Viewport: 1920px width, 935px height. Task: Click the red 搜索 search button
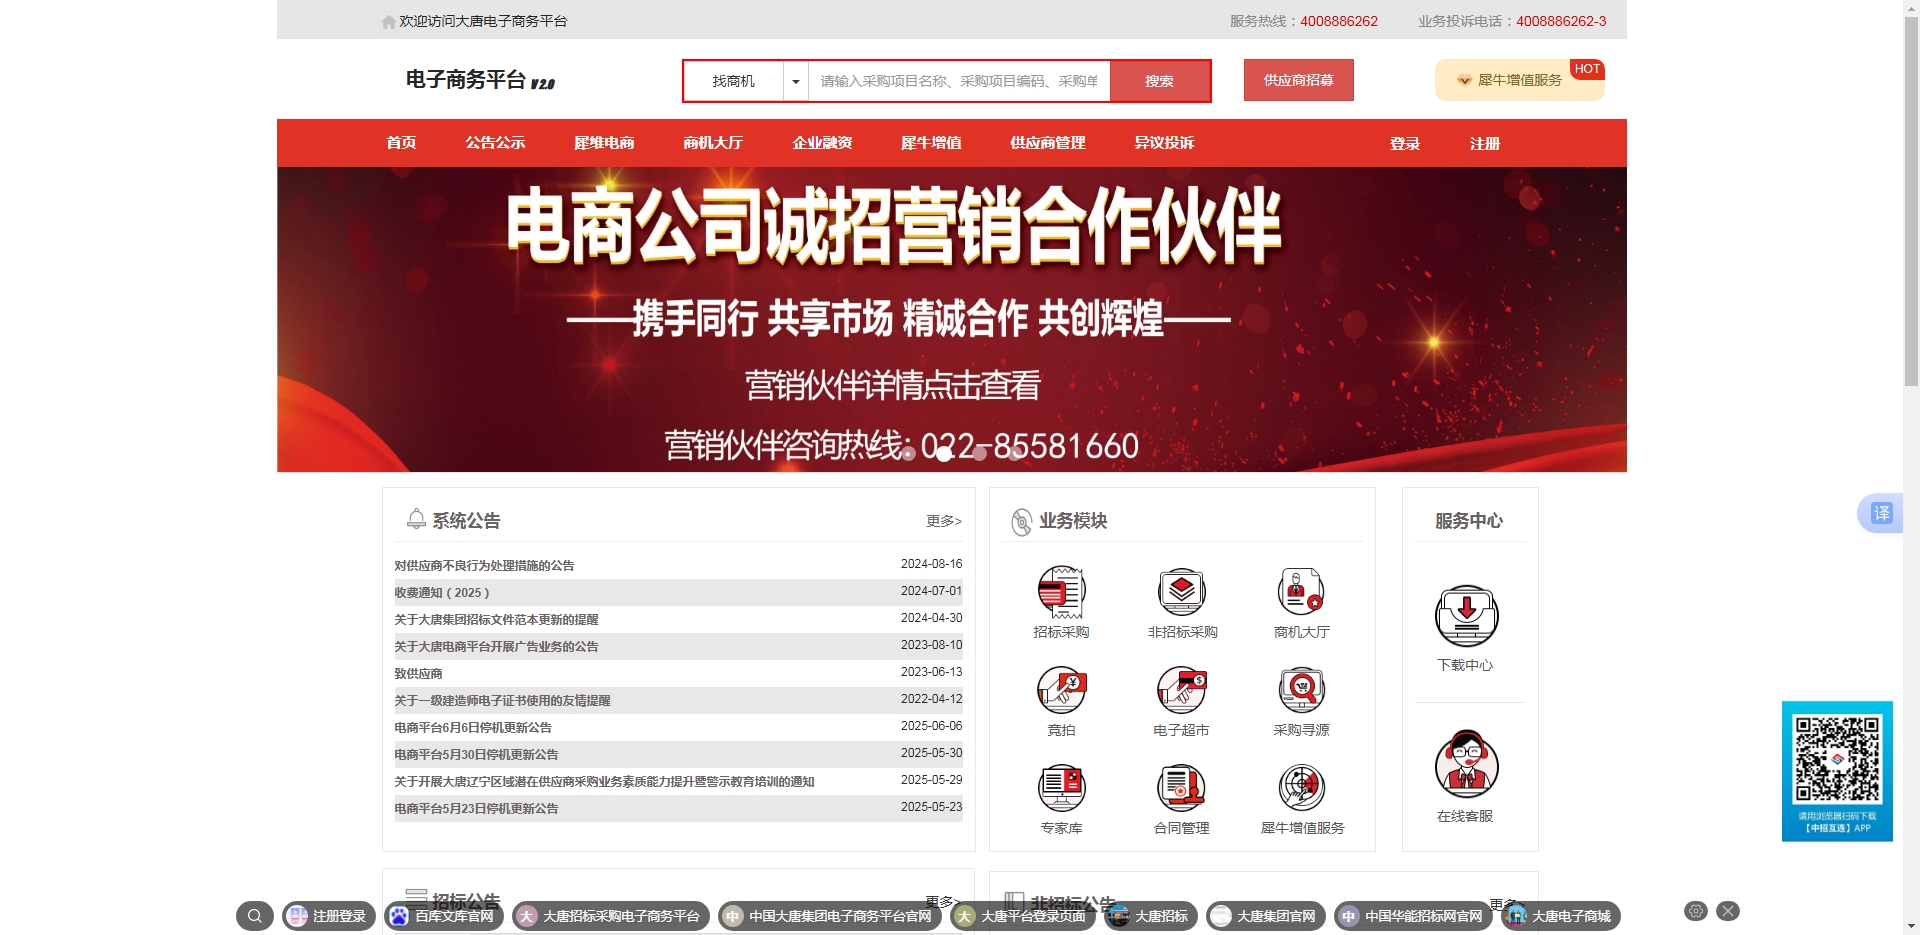pyautogui.click(x=1159, y=81)
